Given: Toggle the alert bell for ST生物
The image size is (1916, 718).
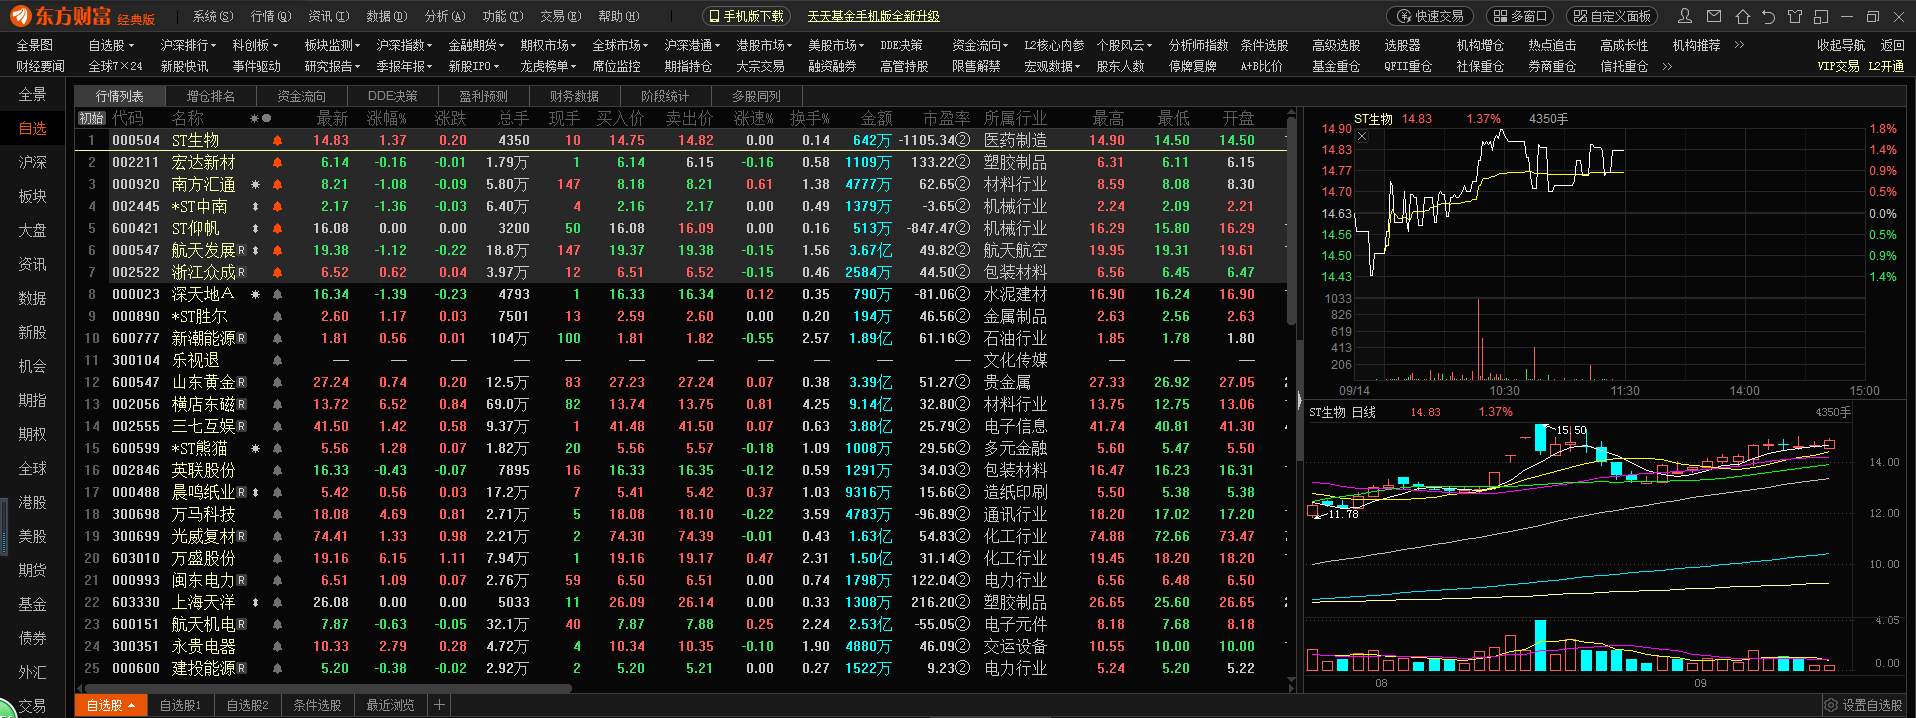Looking at the screenshot, I should coord(277,140).
